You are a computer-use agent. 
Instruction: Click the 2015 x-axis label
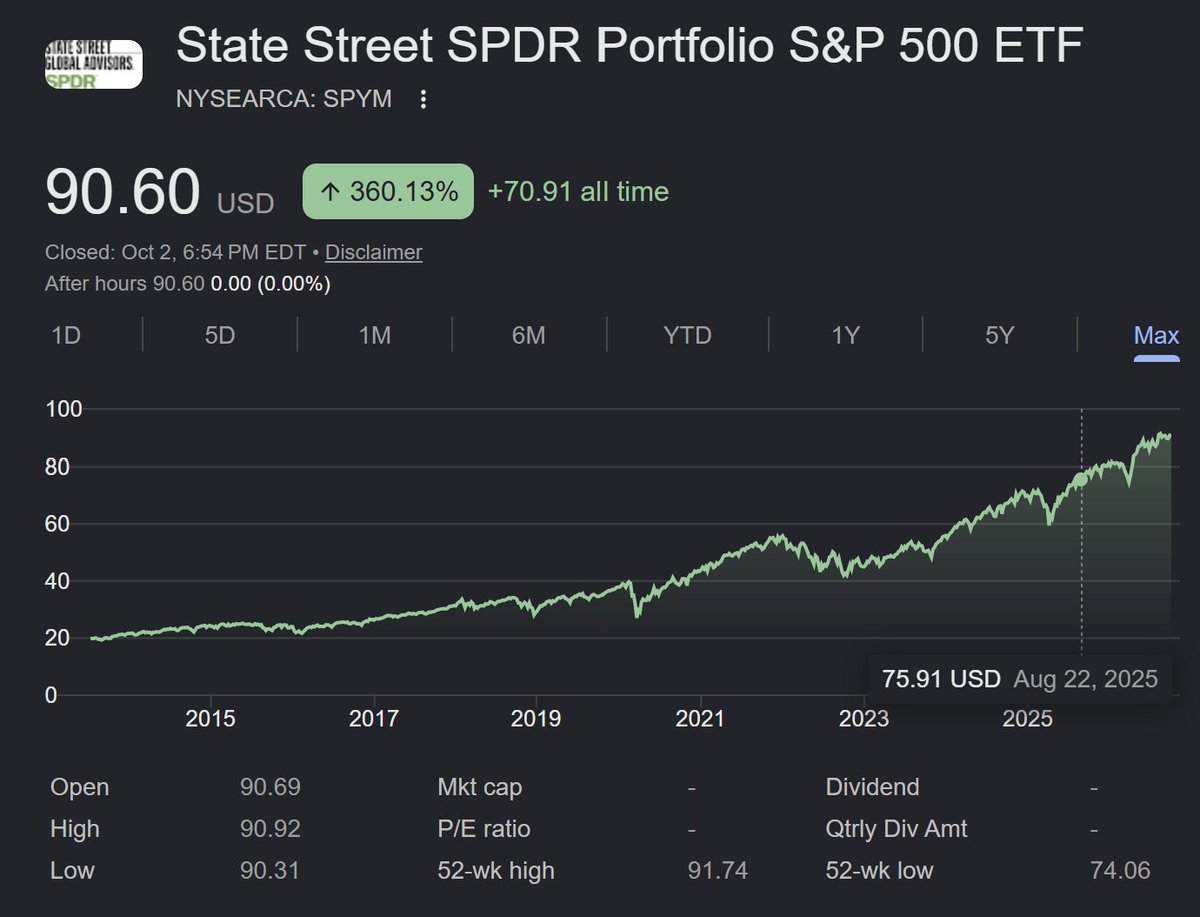click(x=210, y=719)
